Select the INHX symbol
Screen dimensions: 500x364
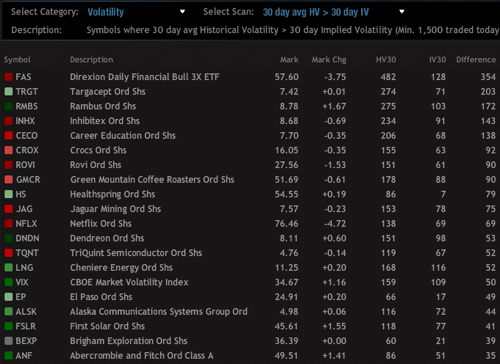25,121
